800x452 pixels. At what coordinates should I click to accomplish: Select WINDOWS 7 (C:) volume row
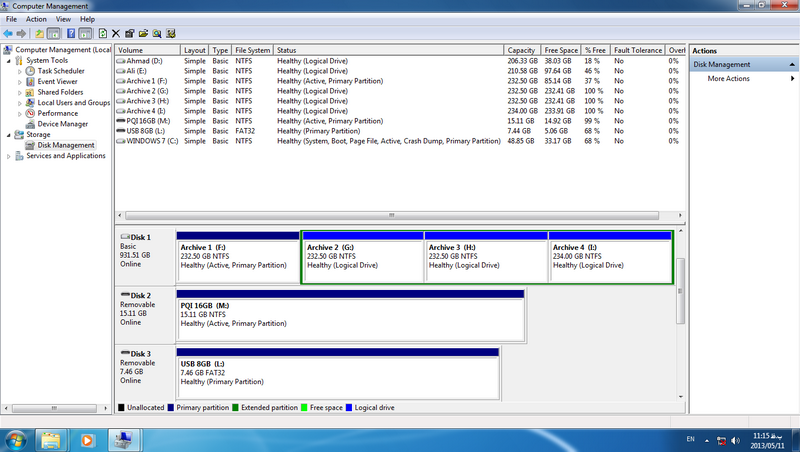click(x=399, y=141)
